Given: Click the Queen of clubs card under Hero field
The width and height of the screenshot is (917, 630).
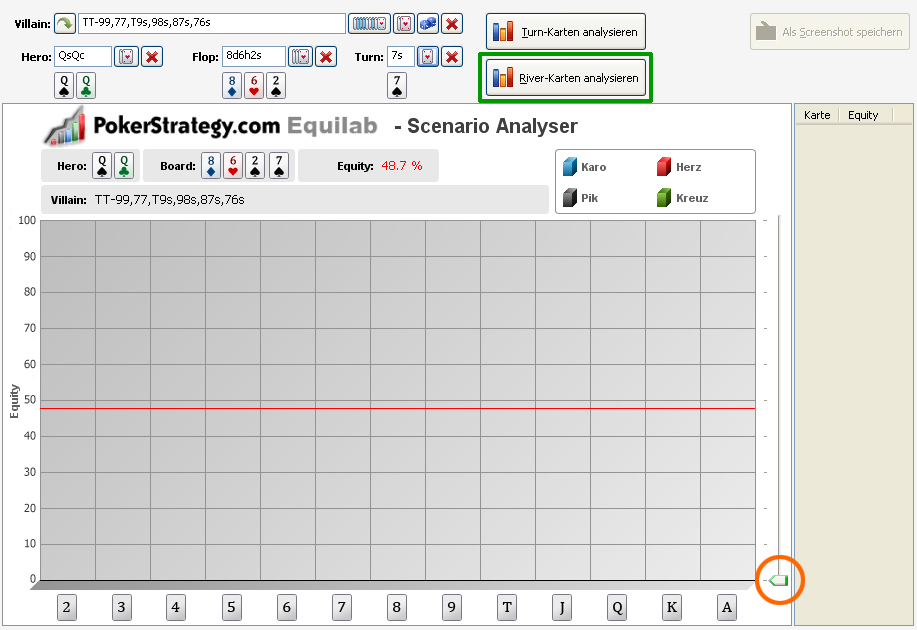Looking at the screenshot, I should coord(86,85).
